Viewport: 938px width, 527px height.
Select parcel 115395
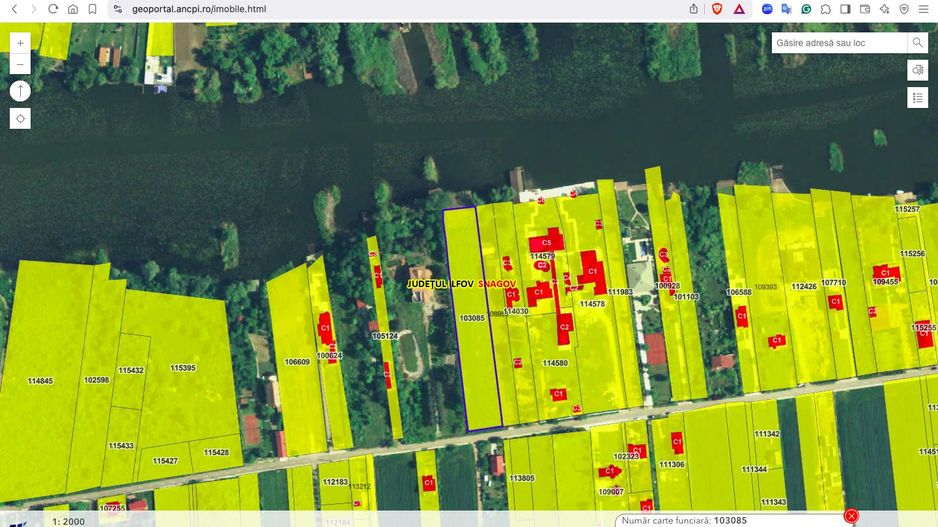click(x=182, y=368)
